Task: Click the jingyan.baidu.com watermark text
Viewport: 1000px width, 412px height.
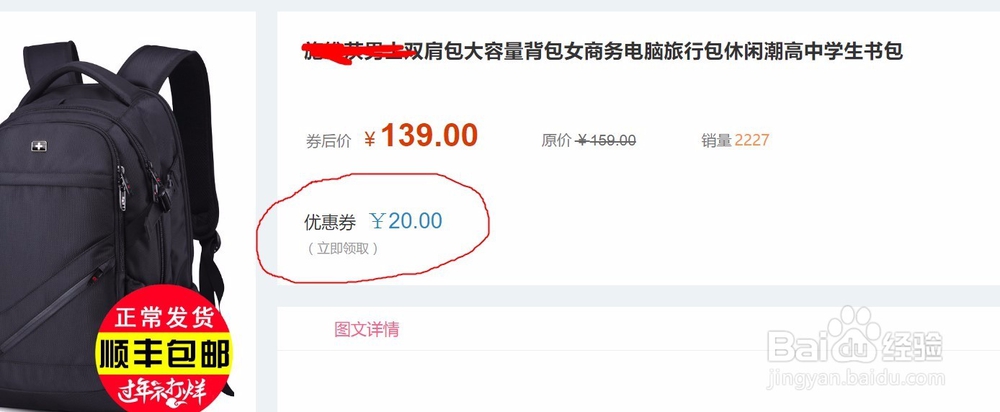Action: [855, 379]
